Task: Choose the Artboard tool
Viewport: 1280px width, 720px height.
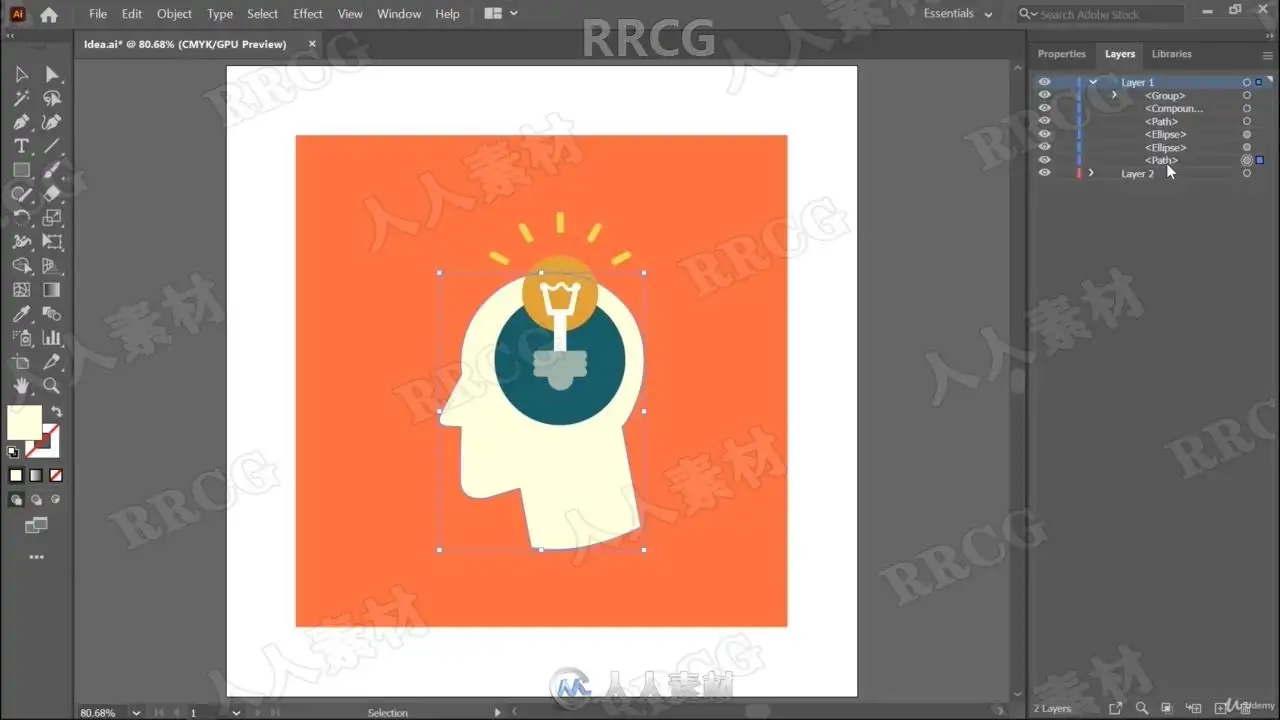Action: [x=21, y=362]
